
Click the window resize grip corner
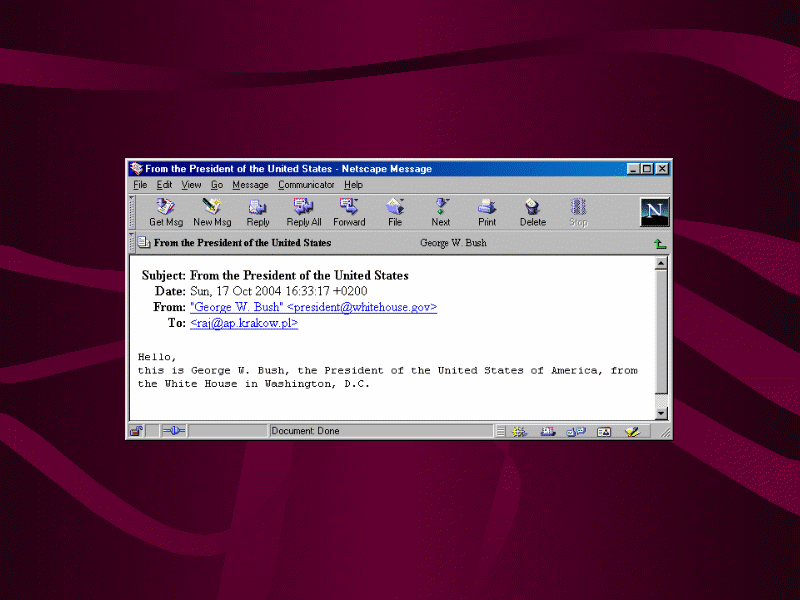[664, 433]
